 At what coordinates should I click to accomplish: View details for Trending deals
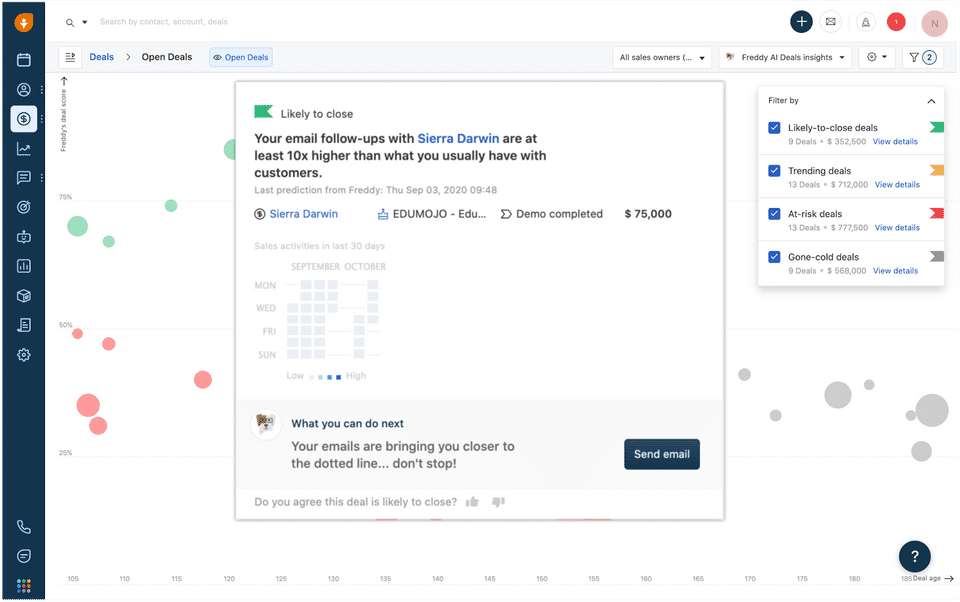pos(897,184)
